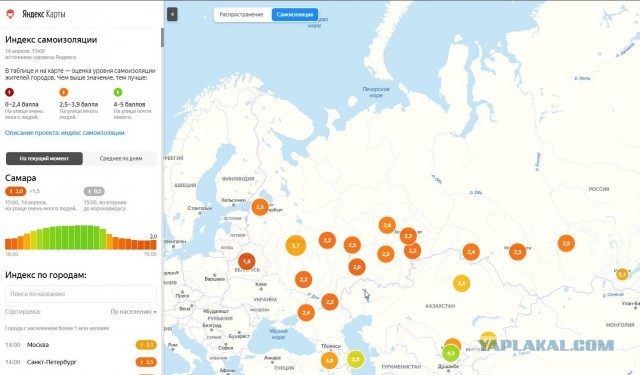Click the КАЗАХСТАН label on the map

tap(440, 306)
